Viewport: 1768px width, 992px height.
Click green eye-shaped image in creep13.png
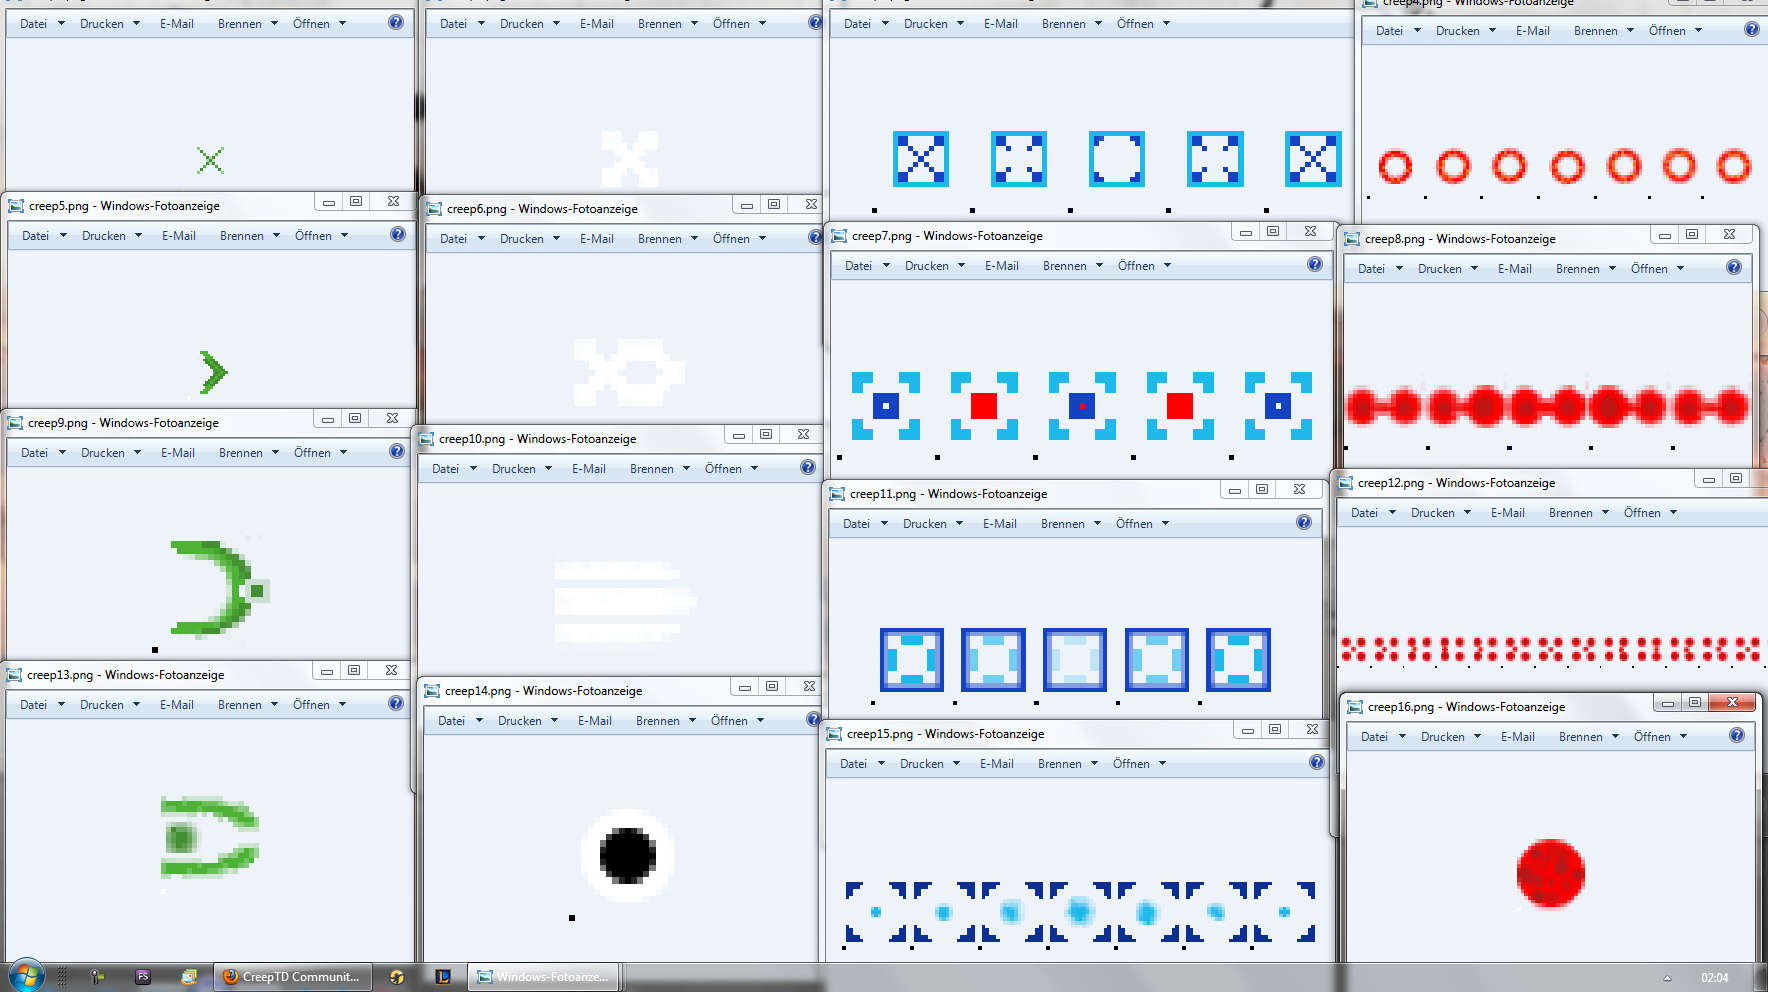209,837
